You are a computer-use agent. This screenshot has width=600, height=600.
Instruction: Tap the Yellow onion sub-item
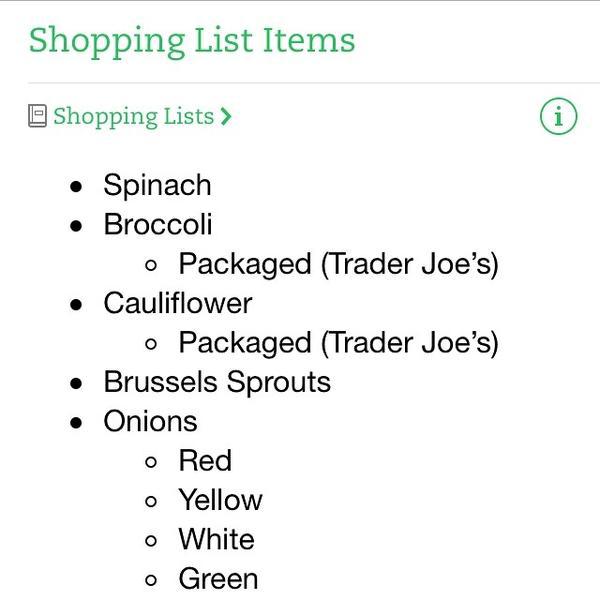pyautogui.click(x=220, y=500)
